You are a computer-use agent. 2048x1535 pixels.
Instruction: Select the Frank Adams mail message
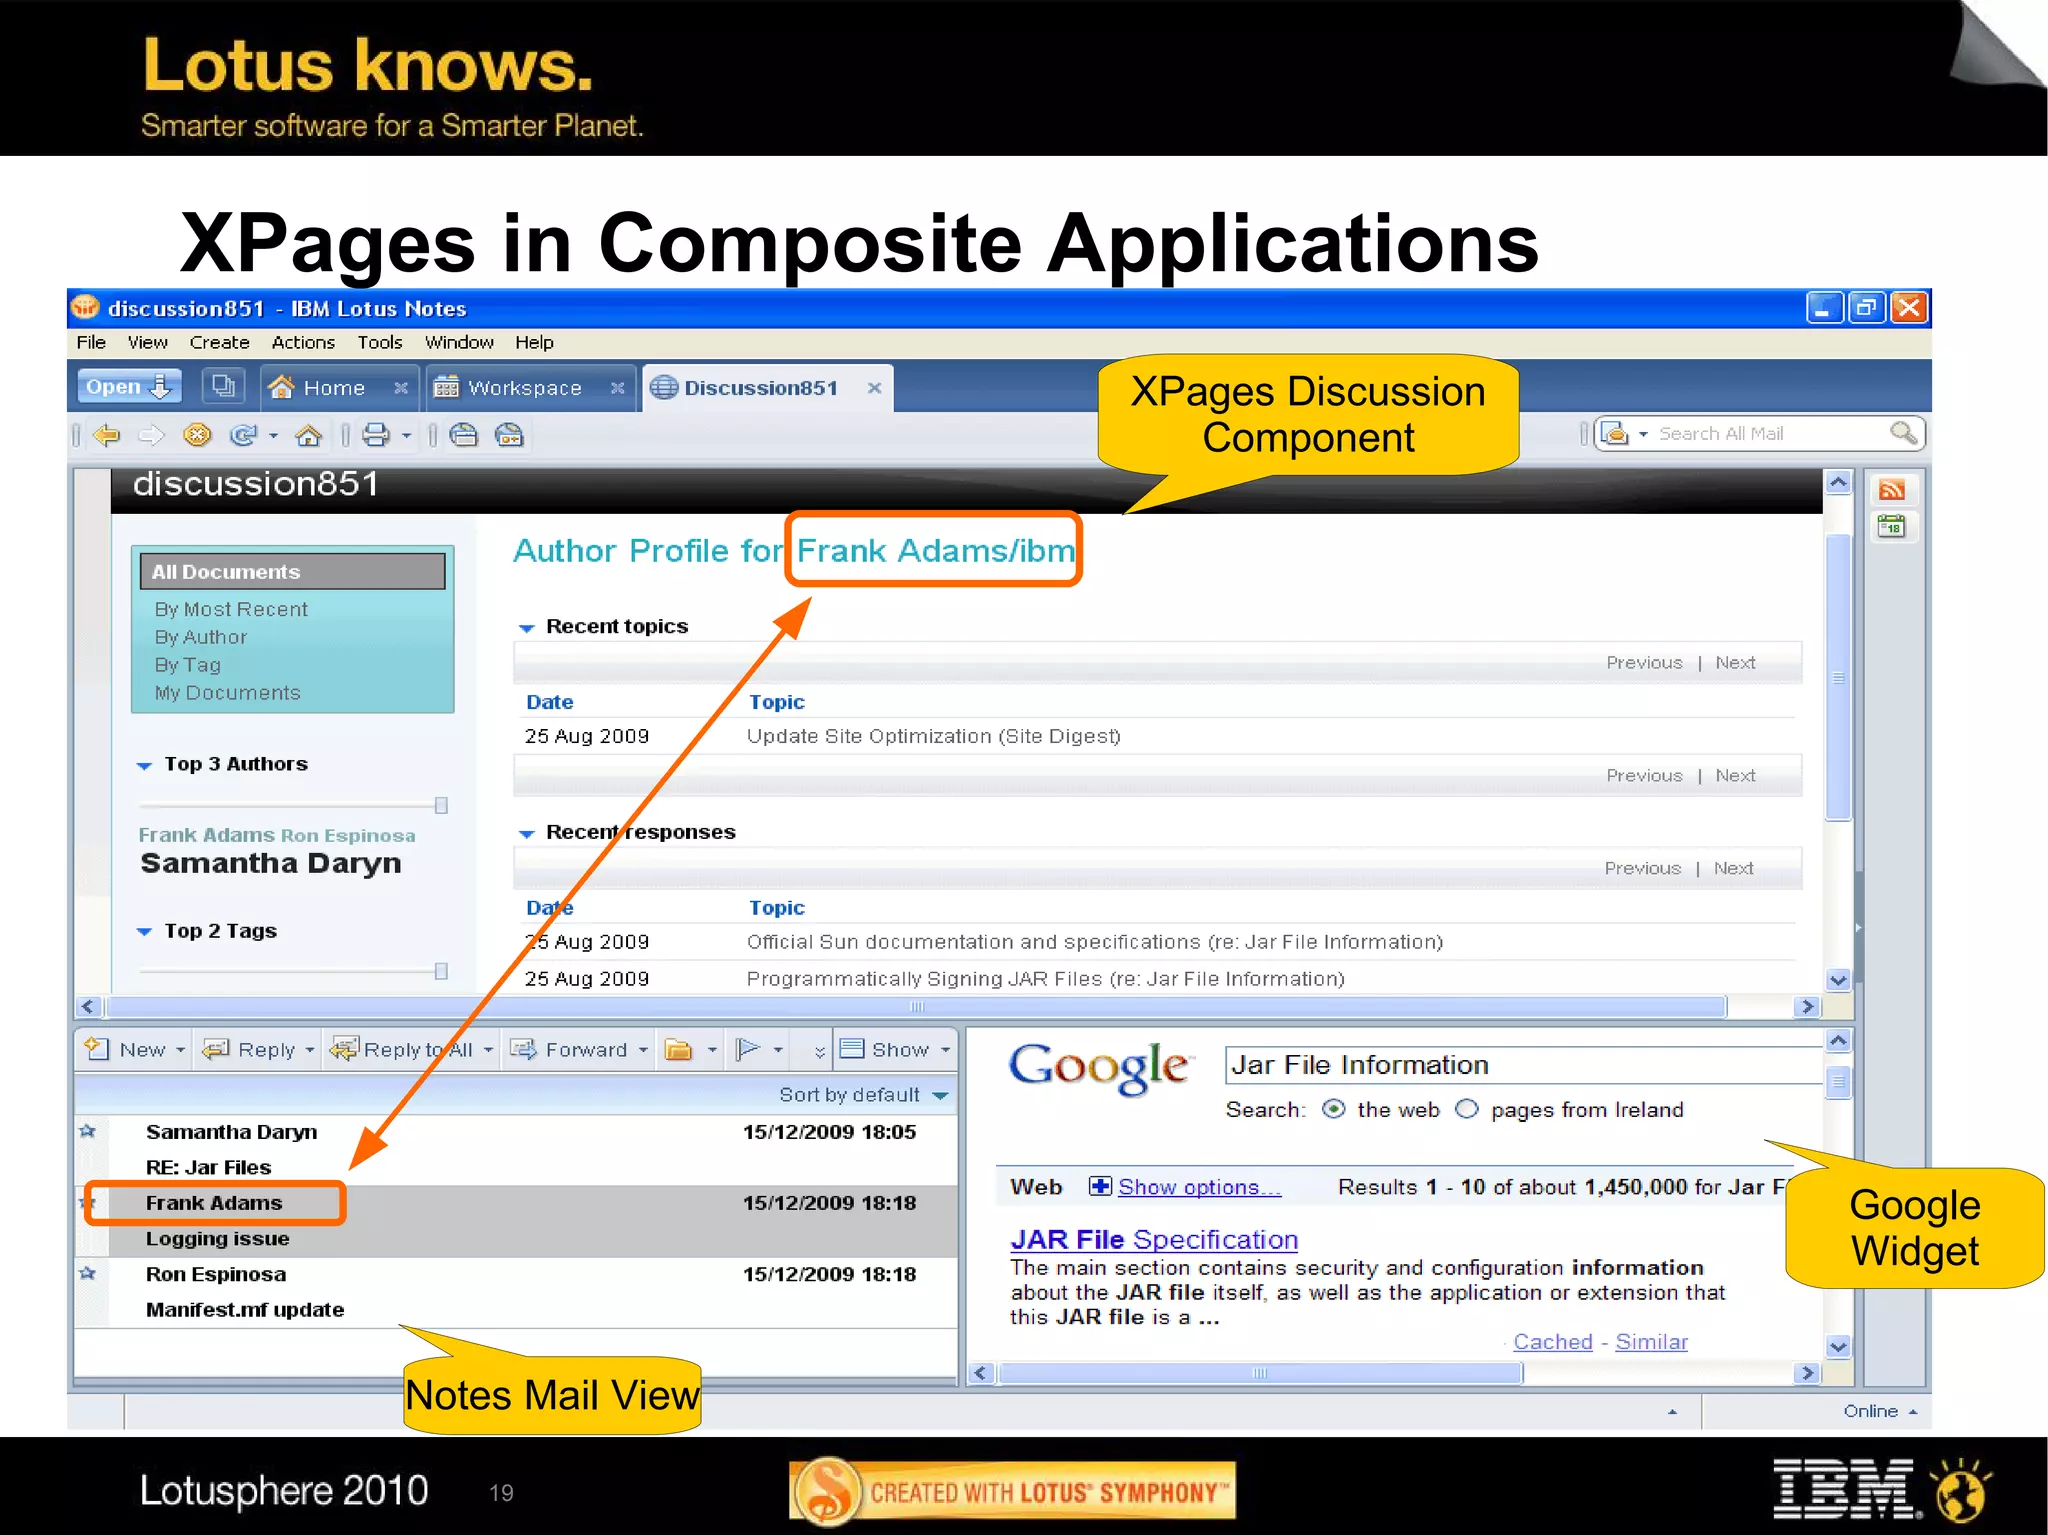pyautogui.click(x=516, y=1221)
